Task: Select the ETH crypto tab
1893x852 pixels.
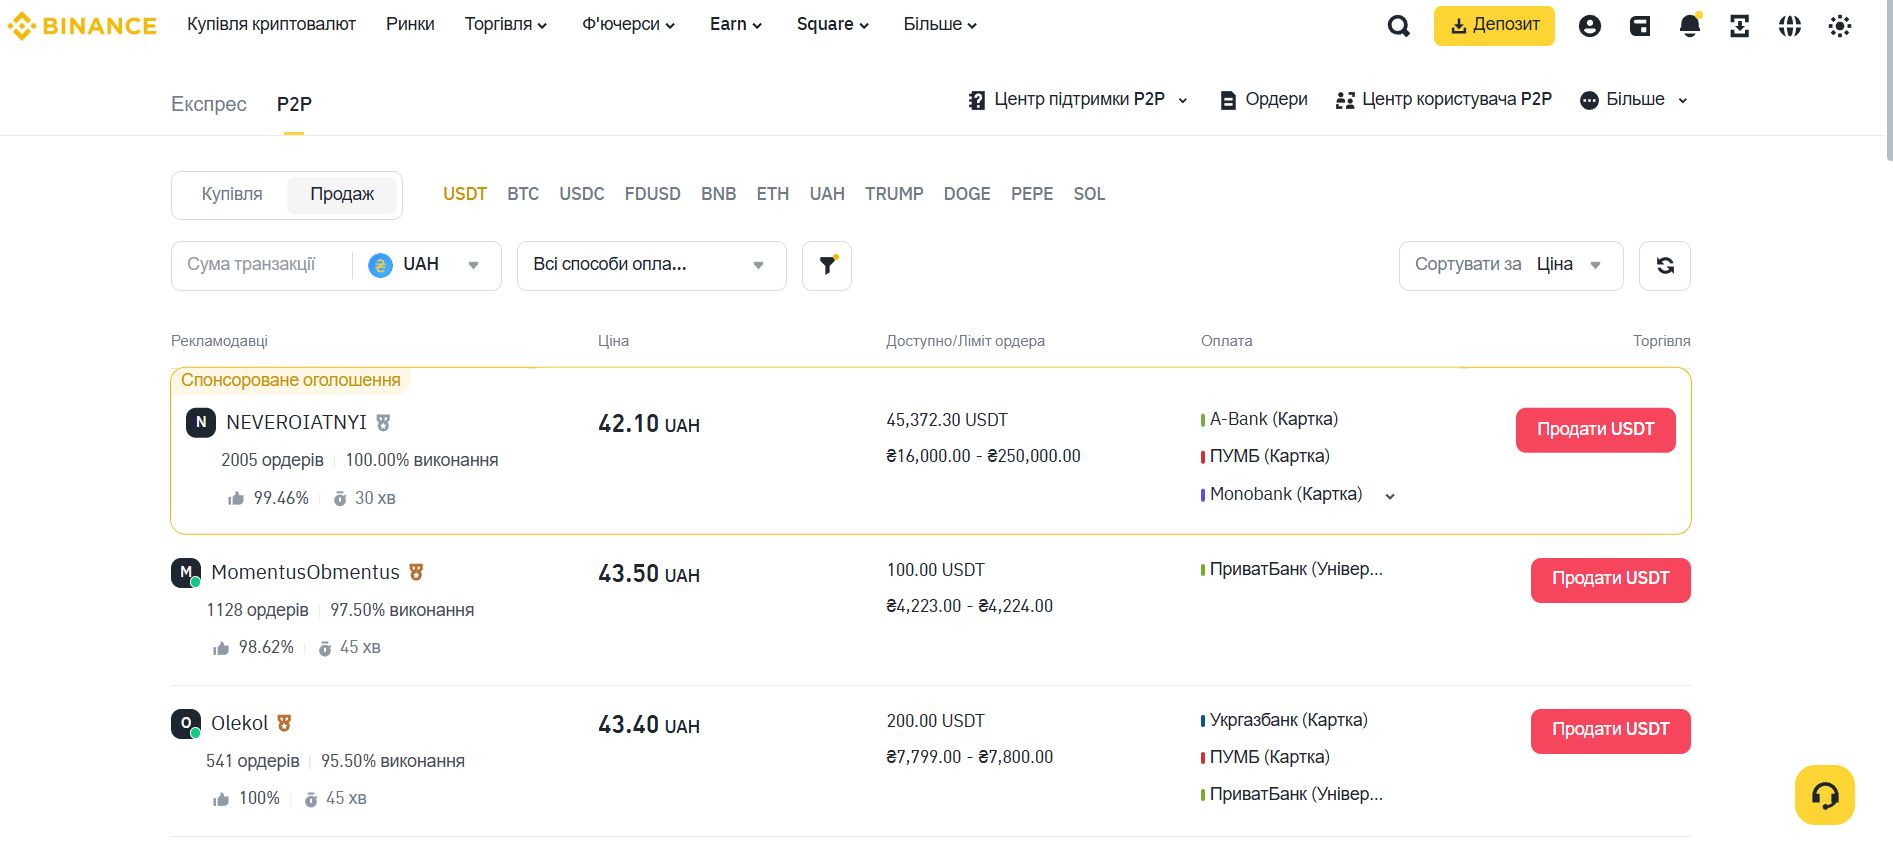Action: 773,194
